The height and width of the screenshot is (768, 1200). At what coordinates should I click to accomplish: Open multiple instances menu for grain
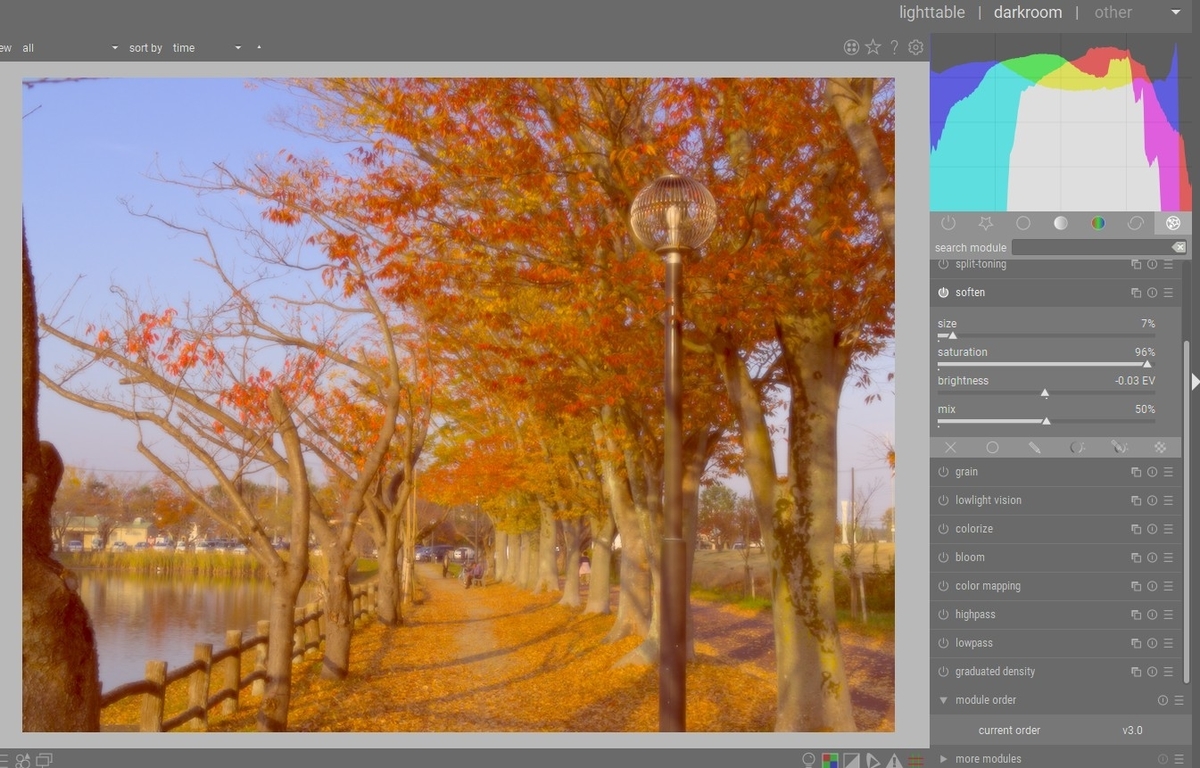pos(1136,472)
